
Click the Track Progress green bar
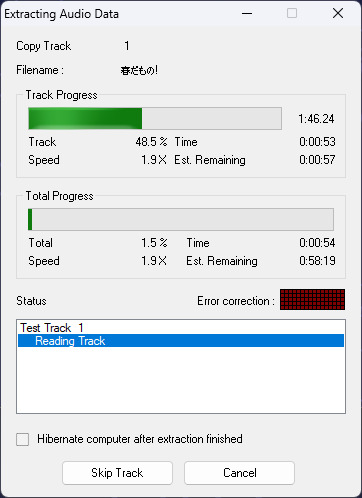(x=85, y=118)
